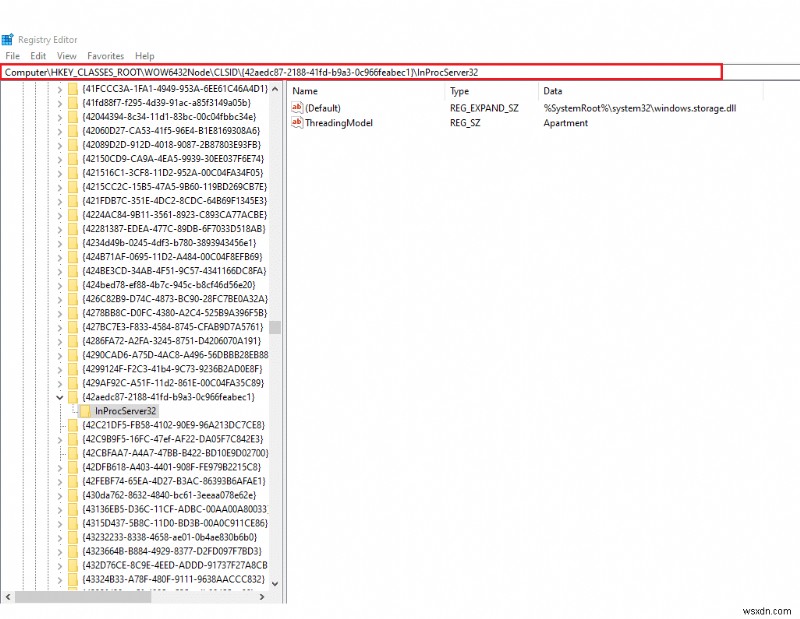
Task: Select the (Default) value string icon
Action: (297, 107)
